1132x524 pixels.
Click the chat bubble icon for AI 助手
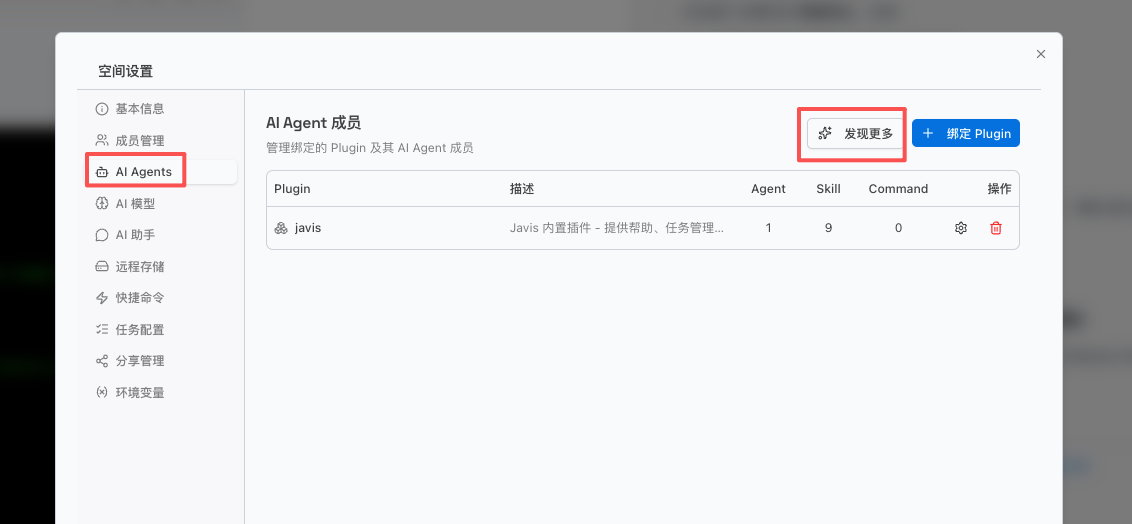click(101, 236)
